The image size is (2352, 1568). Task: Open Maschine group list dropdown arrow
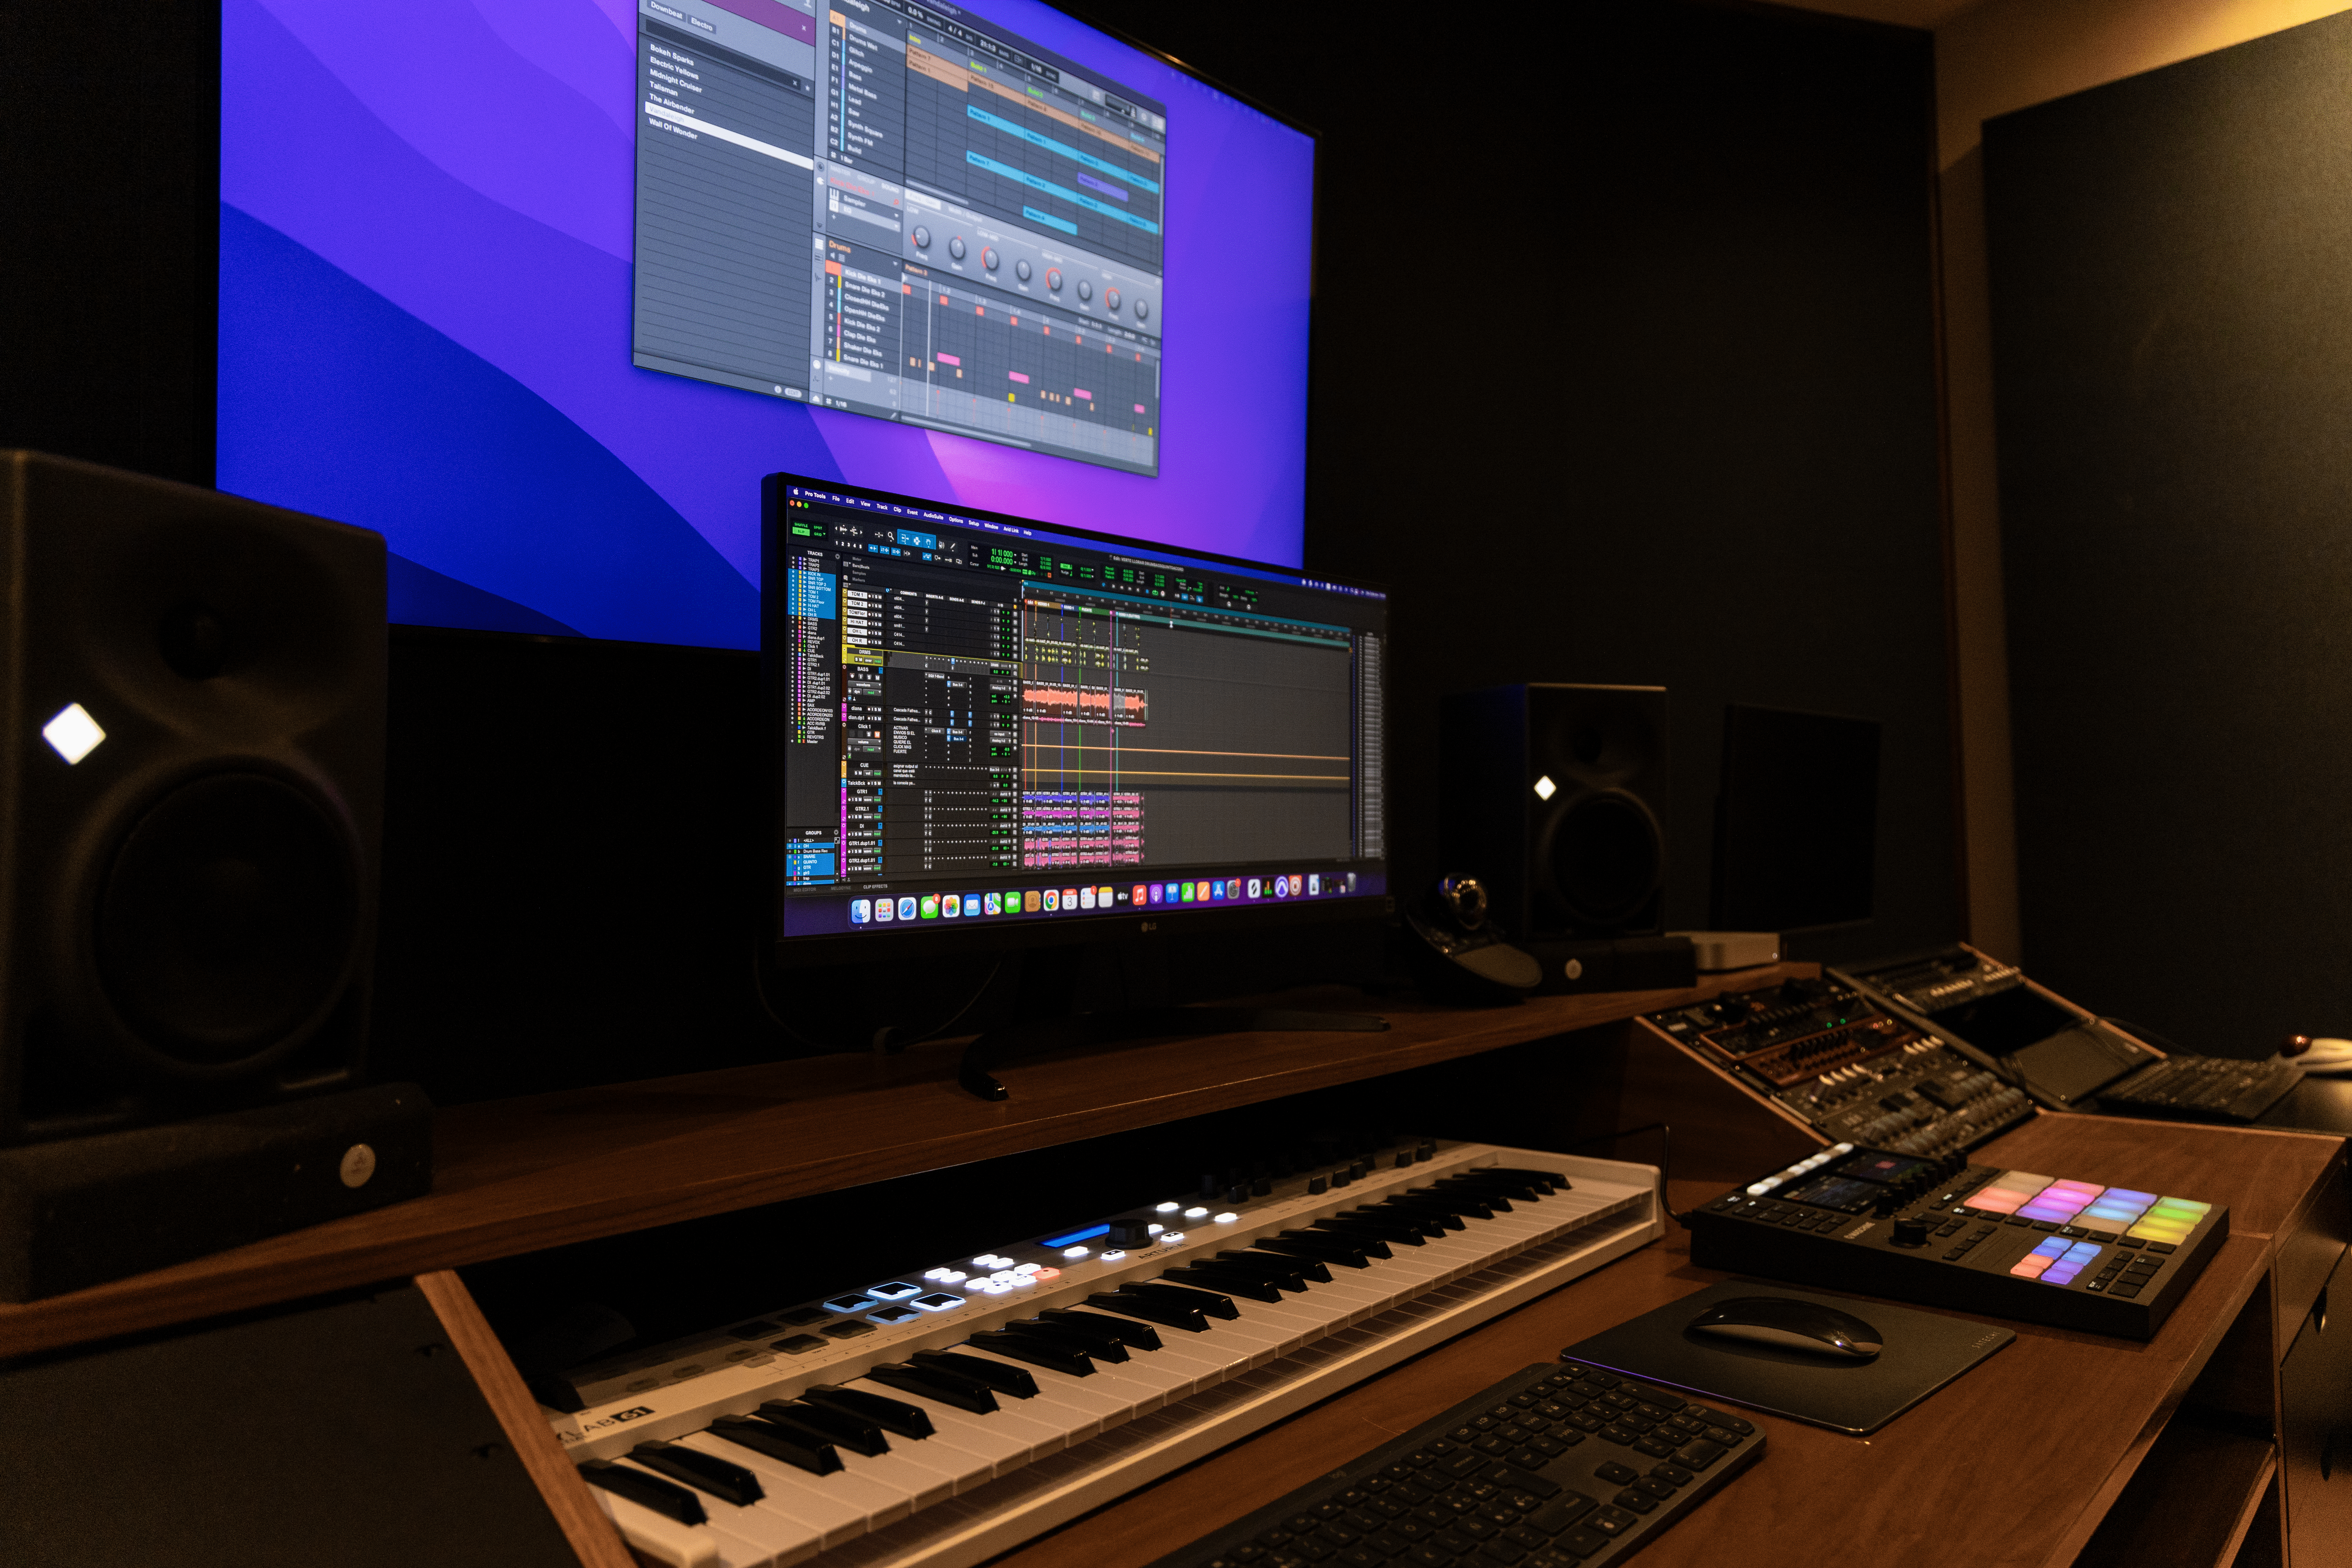tap(899, 22)
